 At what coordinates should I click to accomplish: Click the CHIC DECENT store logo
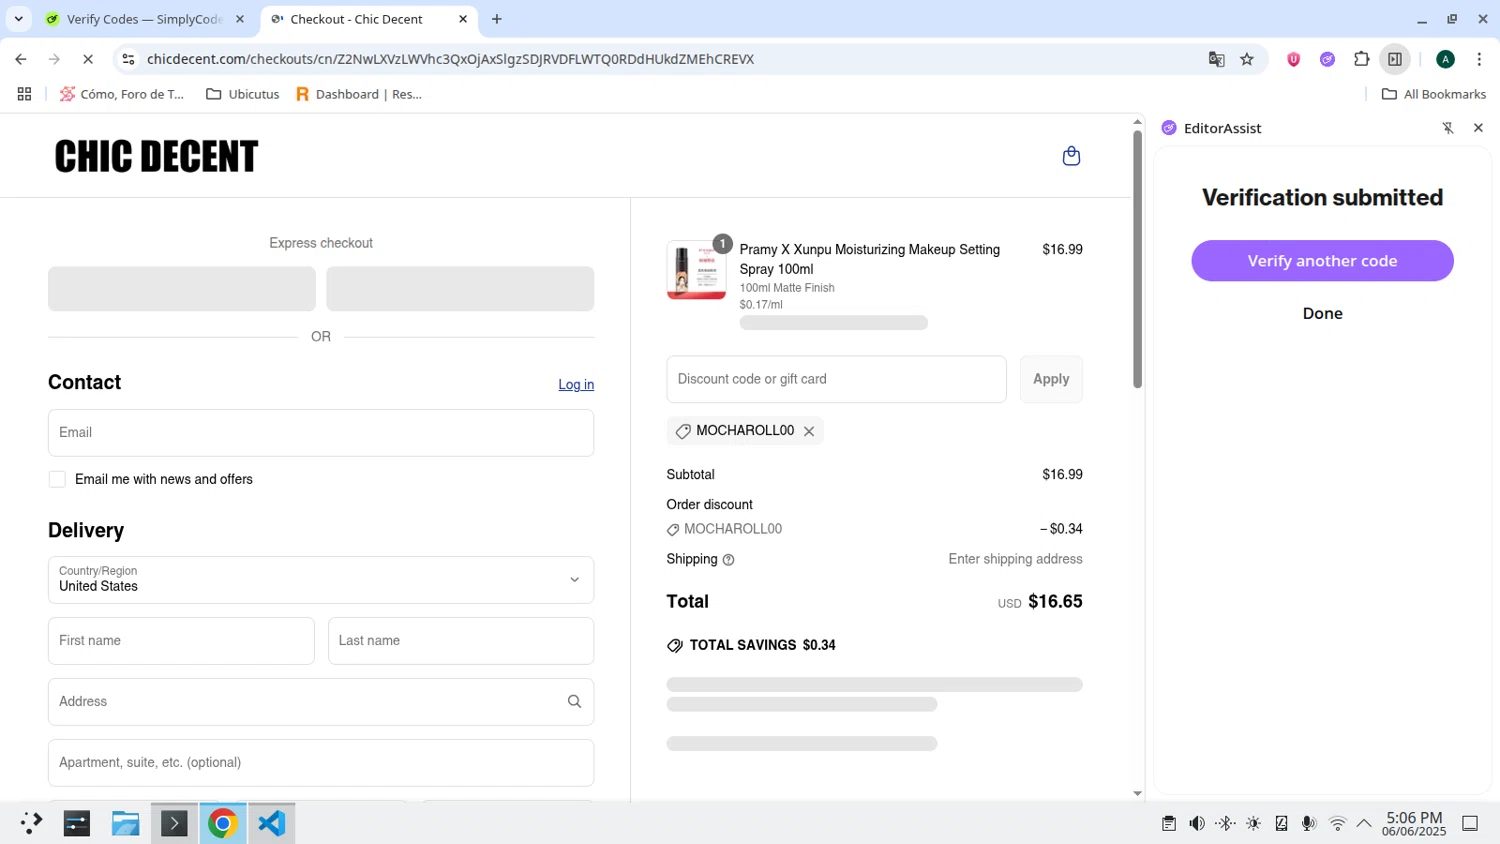pyautogui.click(x=156, y=157)
